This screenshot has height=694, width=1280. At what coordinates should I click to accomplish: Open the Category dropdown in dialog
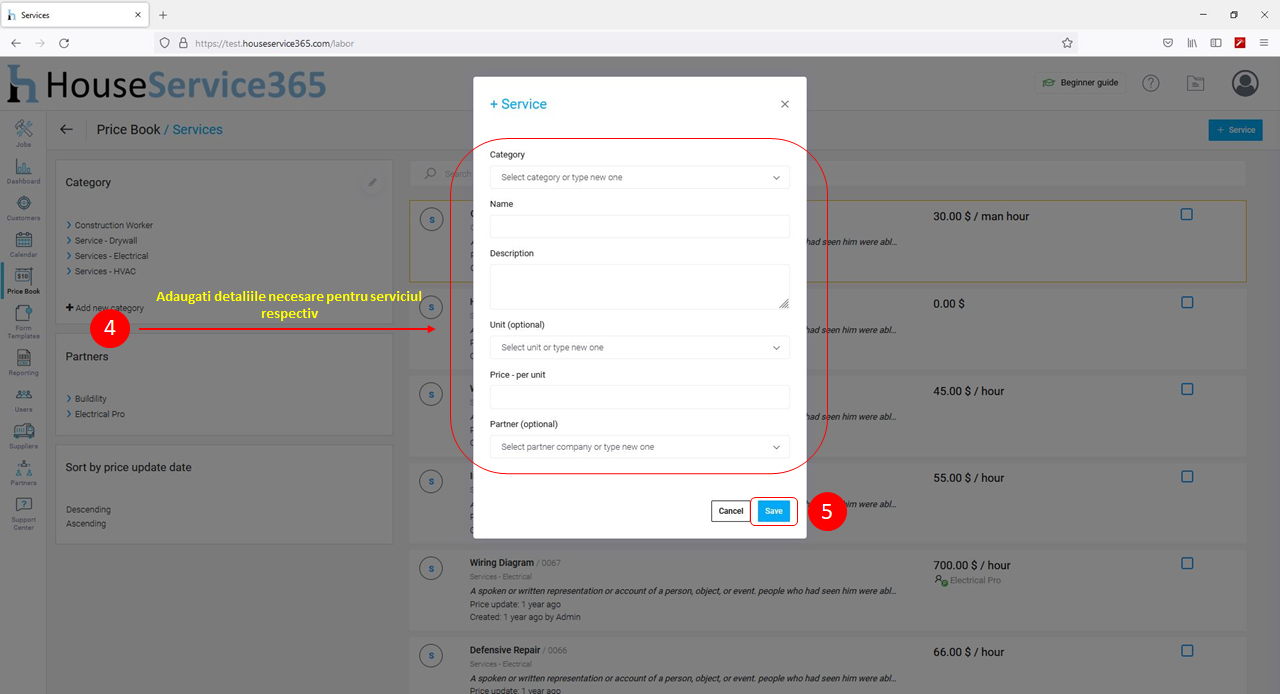[639, 178]
